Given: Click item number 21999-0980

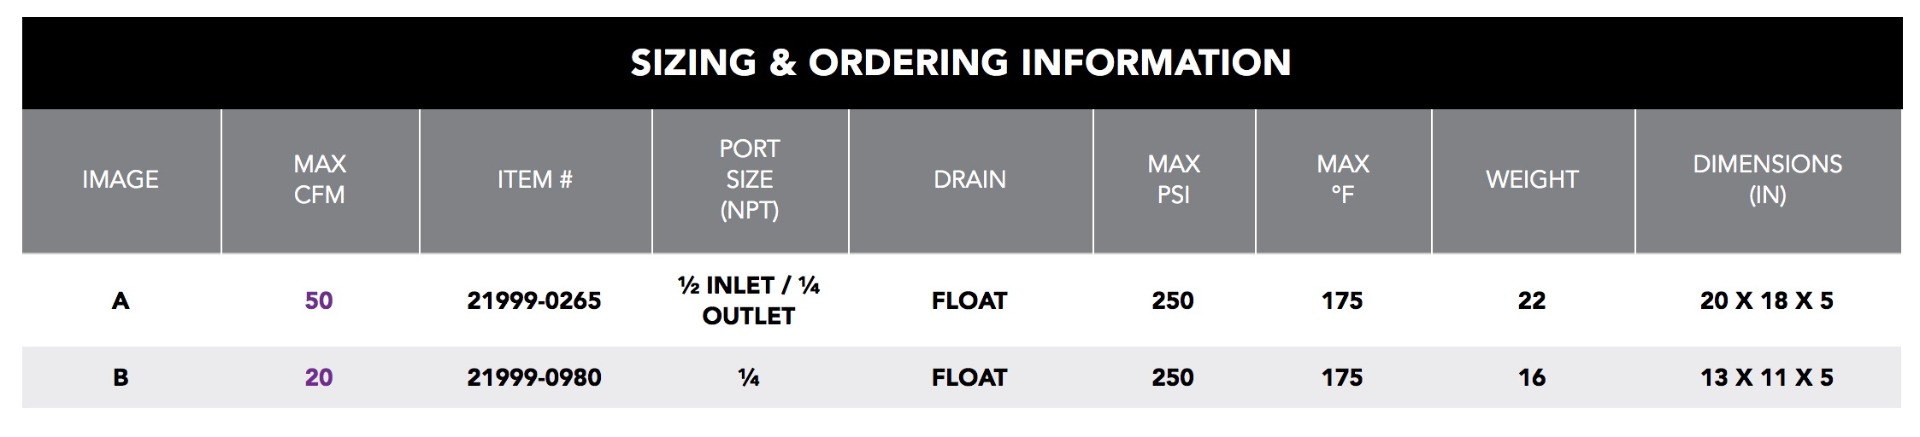Looking at the screenshot, I should (x=534, y=378).
